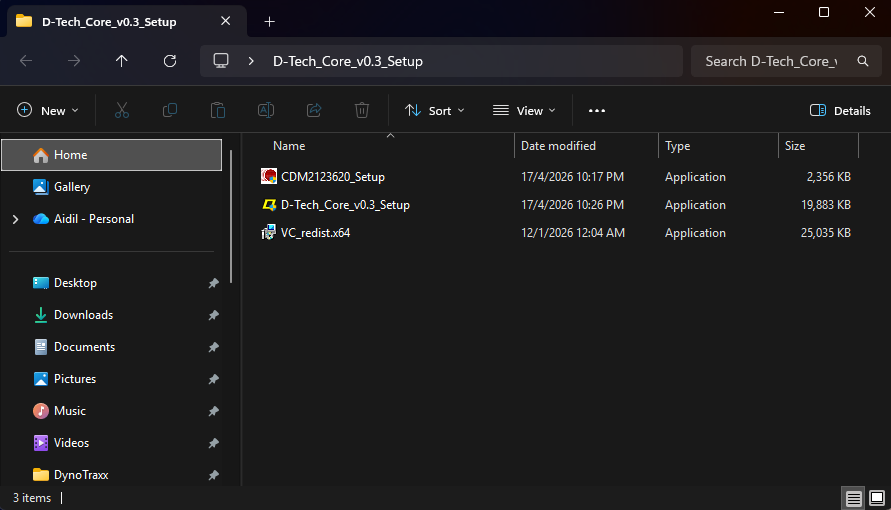This screenshot has height=510, width=891.
Task: Click the Copy icon in toolbar
Action: [169, 110]
